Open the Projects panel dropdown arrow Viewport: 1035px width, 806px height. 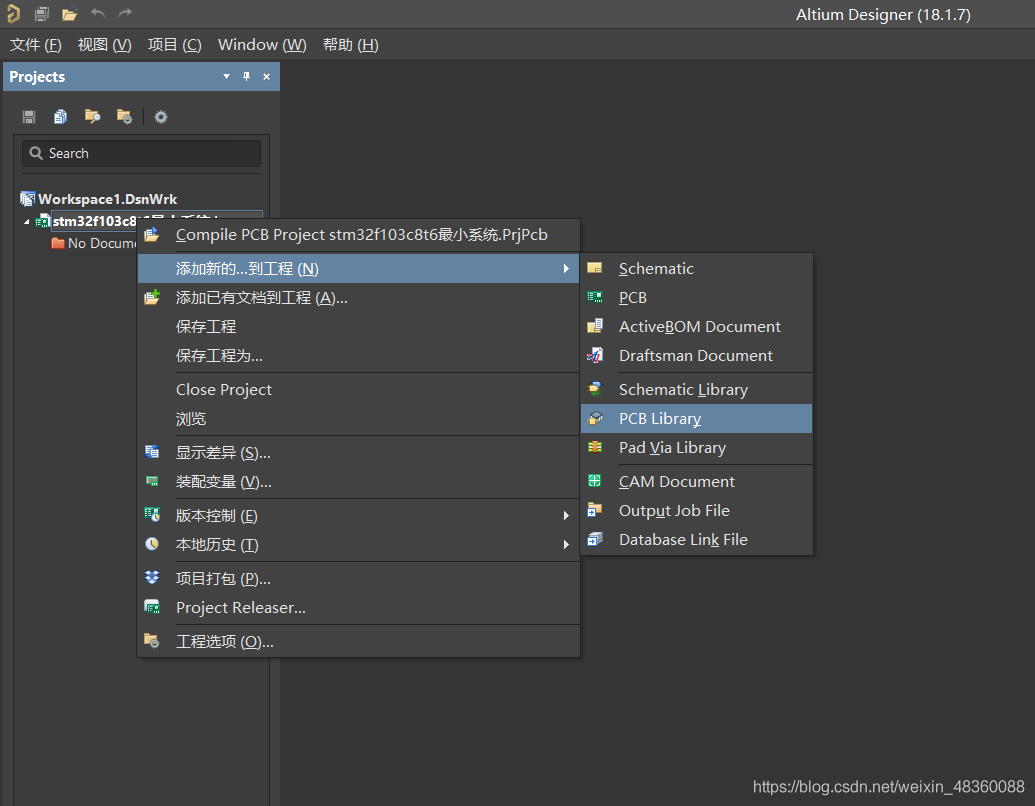[x=226, y=77]
